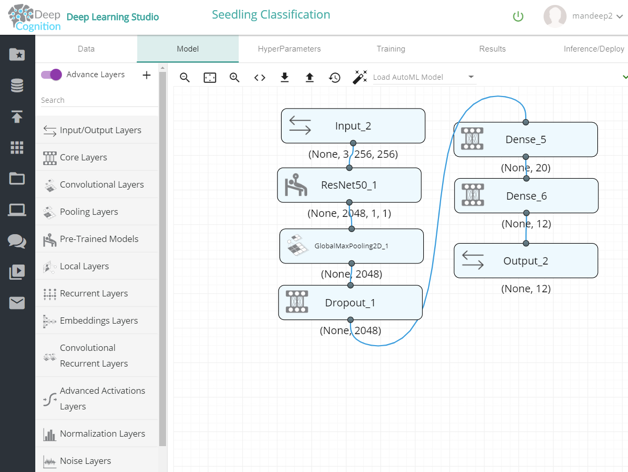The width and height of the screenshot is (628, 472).
Task: Click the green power button icon
Action: click(518, 16)
